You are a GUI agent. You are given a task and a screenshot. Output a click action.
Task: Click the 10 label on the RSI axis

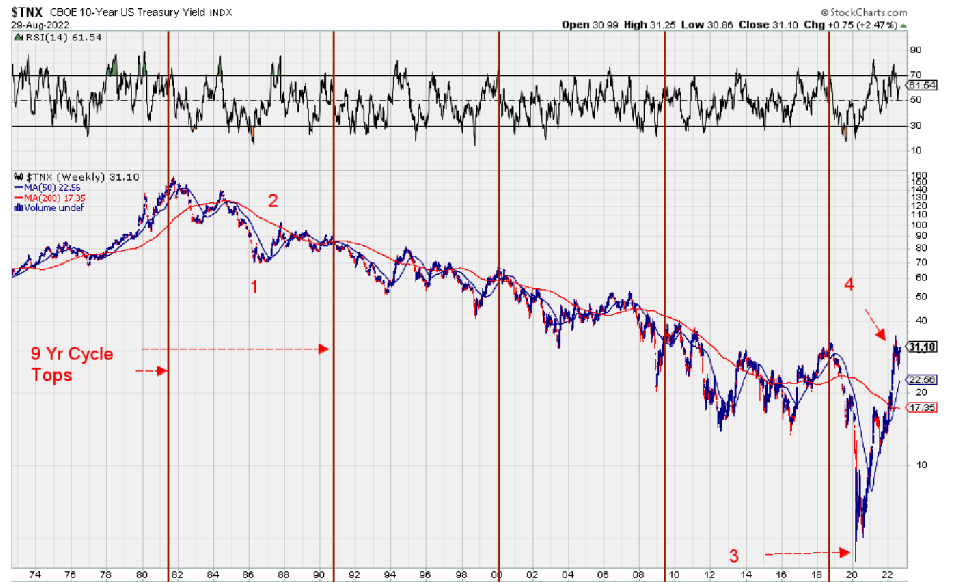[915, 151]
